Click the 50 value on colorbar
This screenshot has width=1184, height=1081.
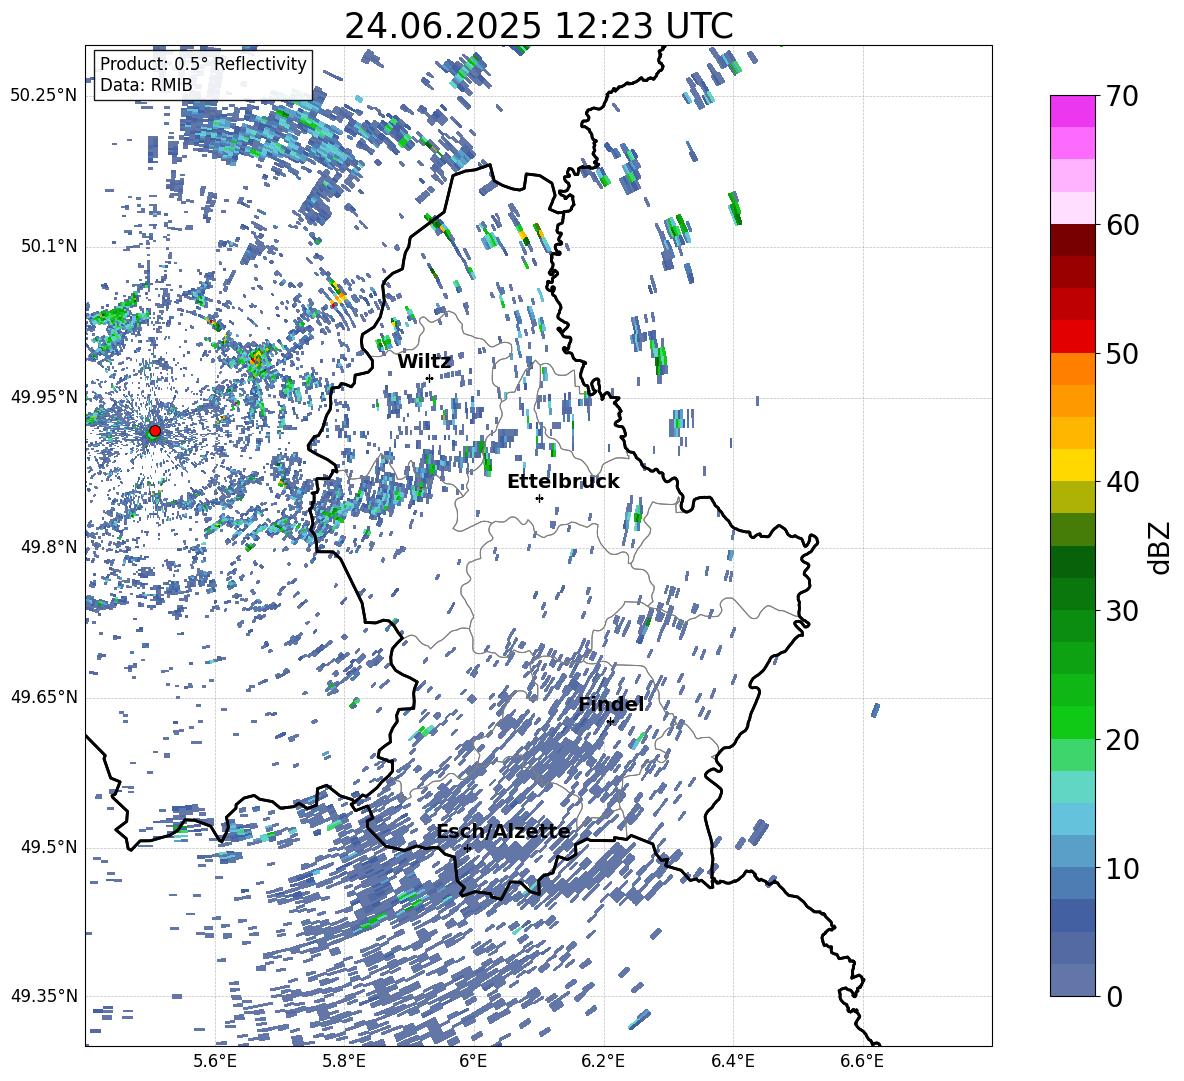click(1122, 354)
